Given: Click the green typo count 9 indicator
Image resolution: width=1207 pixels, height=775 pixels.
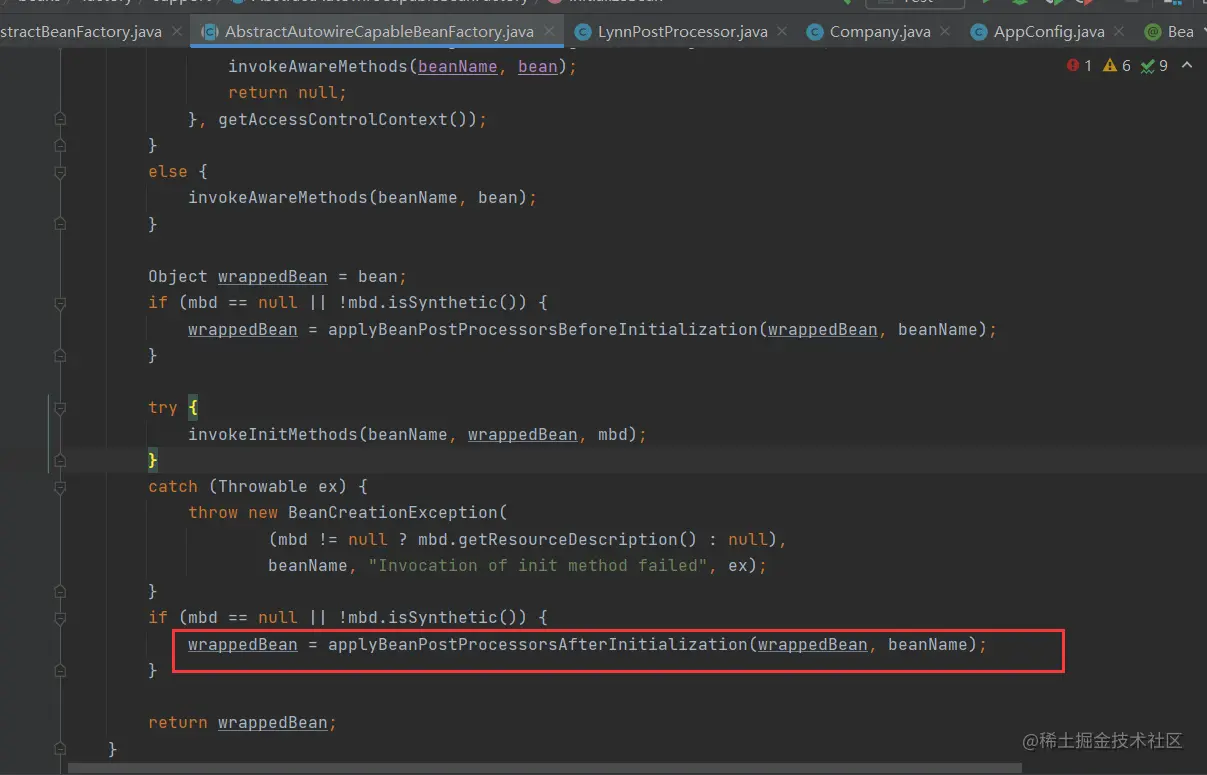Looking at the screenshot, I should coord(1154,66).
